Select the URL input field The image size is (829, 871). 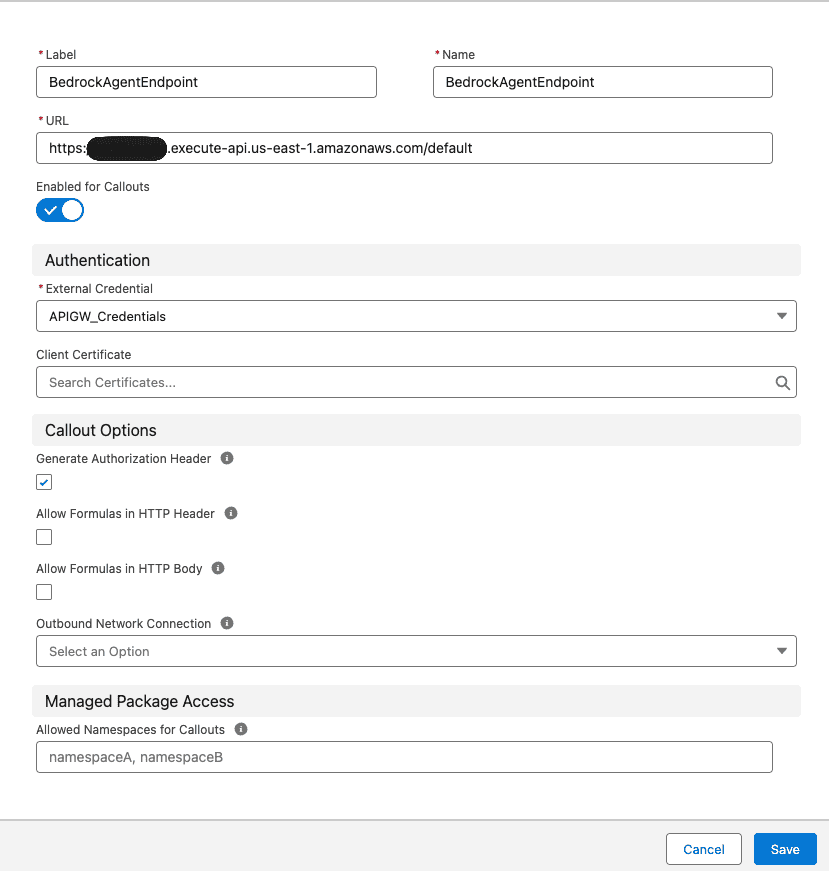[x=404, y=148]
